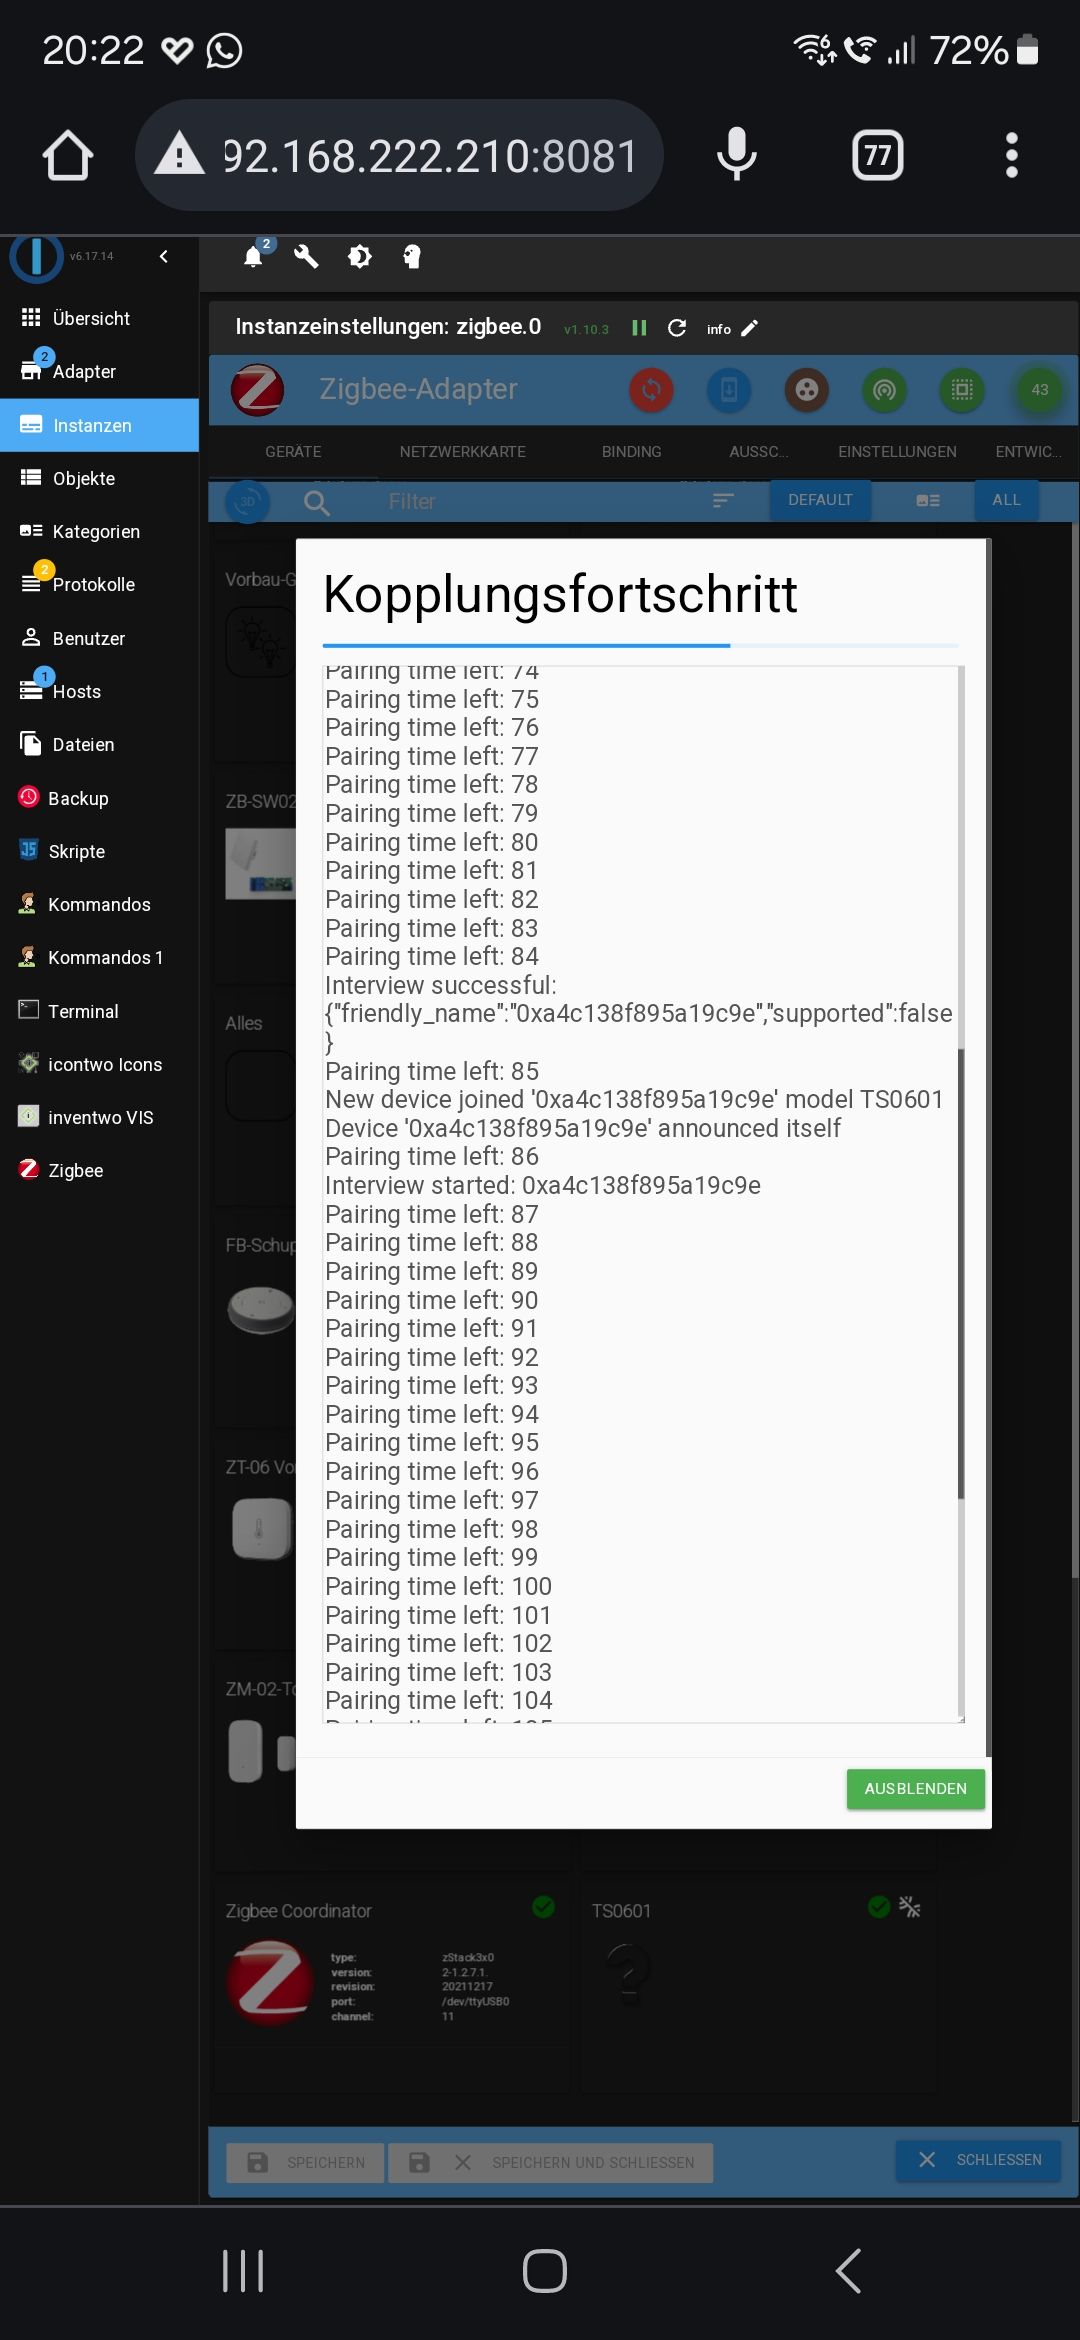1080x2340 pixels.
Task: Click the ALL filter button
Action: [1006, 500]
